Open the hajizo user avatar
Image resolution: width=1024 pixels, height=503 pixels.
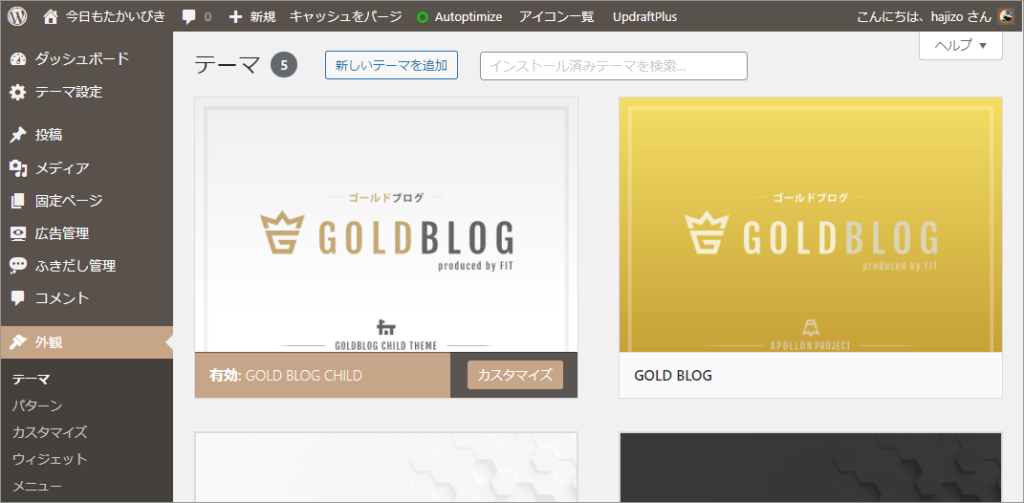tap(1006, 17)
